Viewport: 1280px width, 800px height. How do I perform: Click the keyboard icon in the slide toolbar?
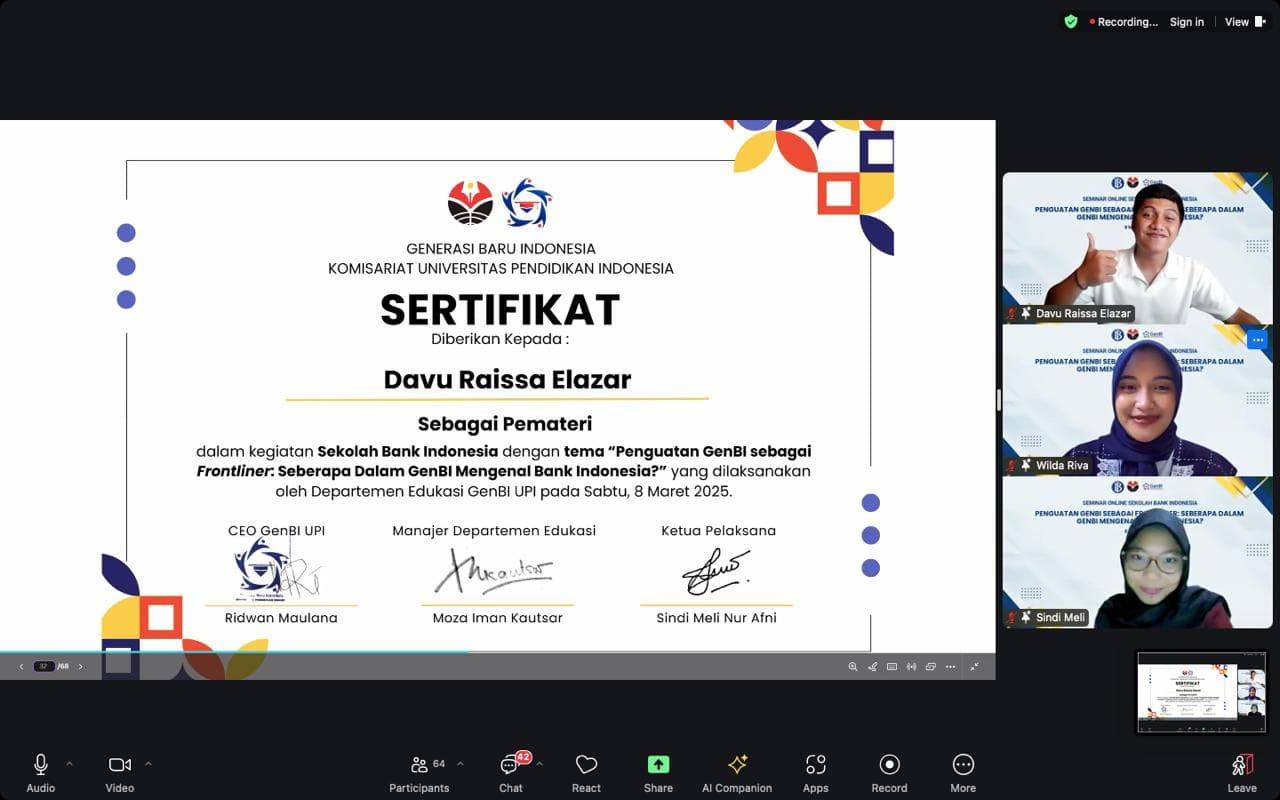(892, 666)
